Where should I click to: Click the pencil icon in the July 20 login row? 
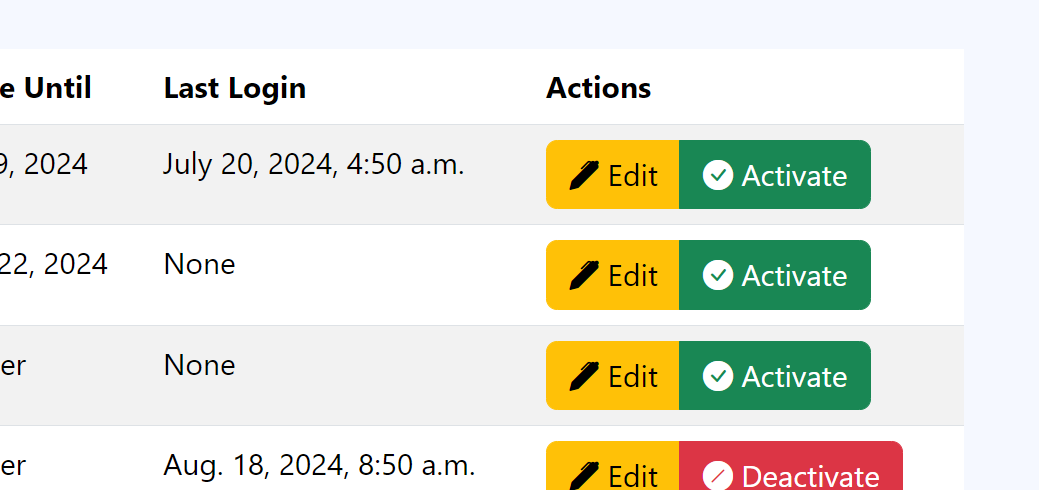pos(584,176)
